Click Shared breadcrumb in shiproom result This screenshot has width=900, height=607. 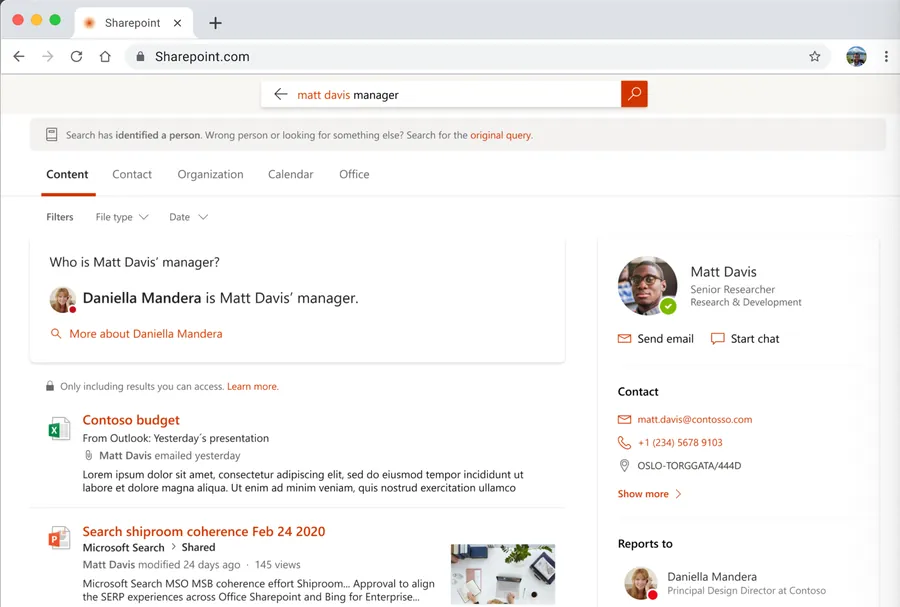point(199,547)
